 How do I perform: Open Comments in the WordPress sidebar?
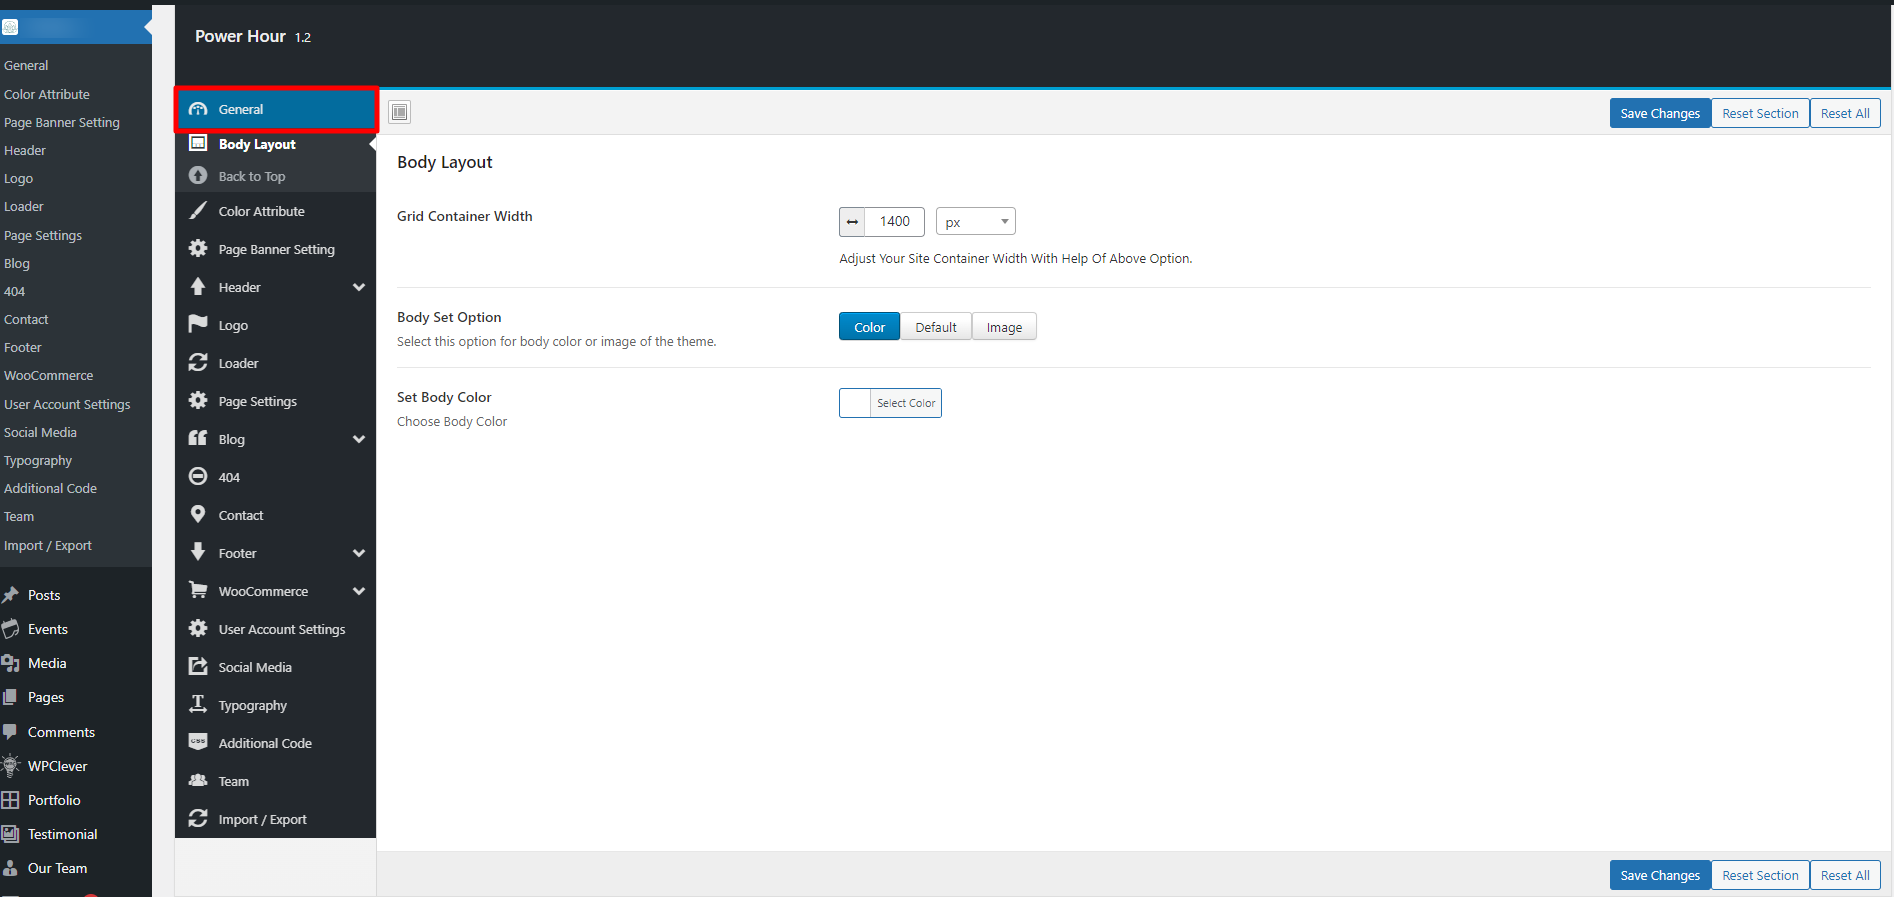[x=61, y=732]
